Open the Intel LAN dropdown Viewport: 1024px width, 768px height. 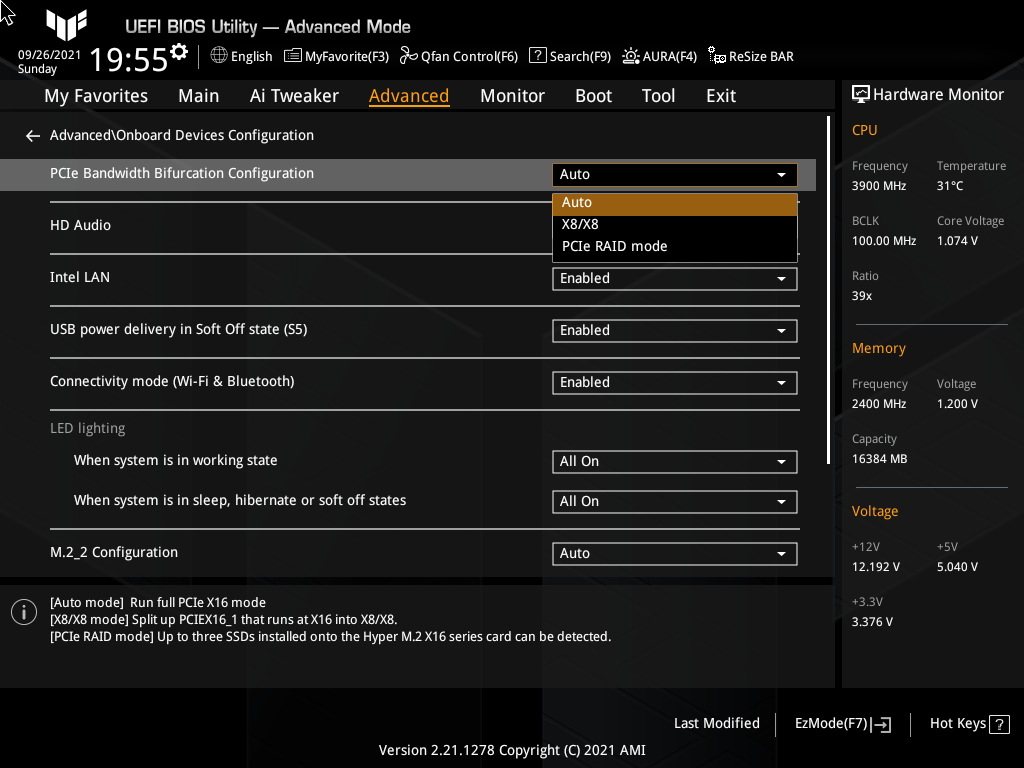tap(674, 278)
